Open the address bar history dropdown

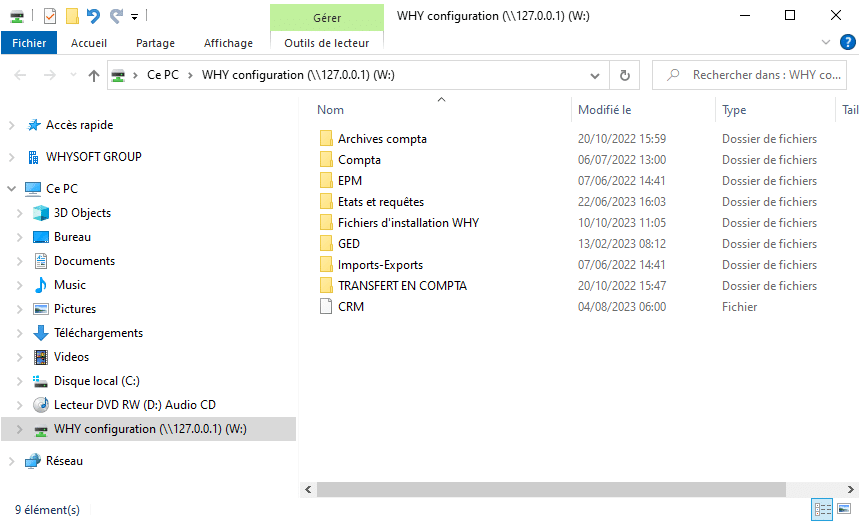point(595,76)
